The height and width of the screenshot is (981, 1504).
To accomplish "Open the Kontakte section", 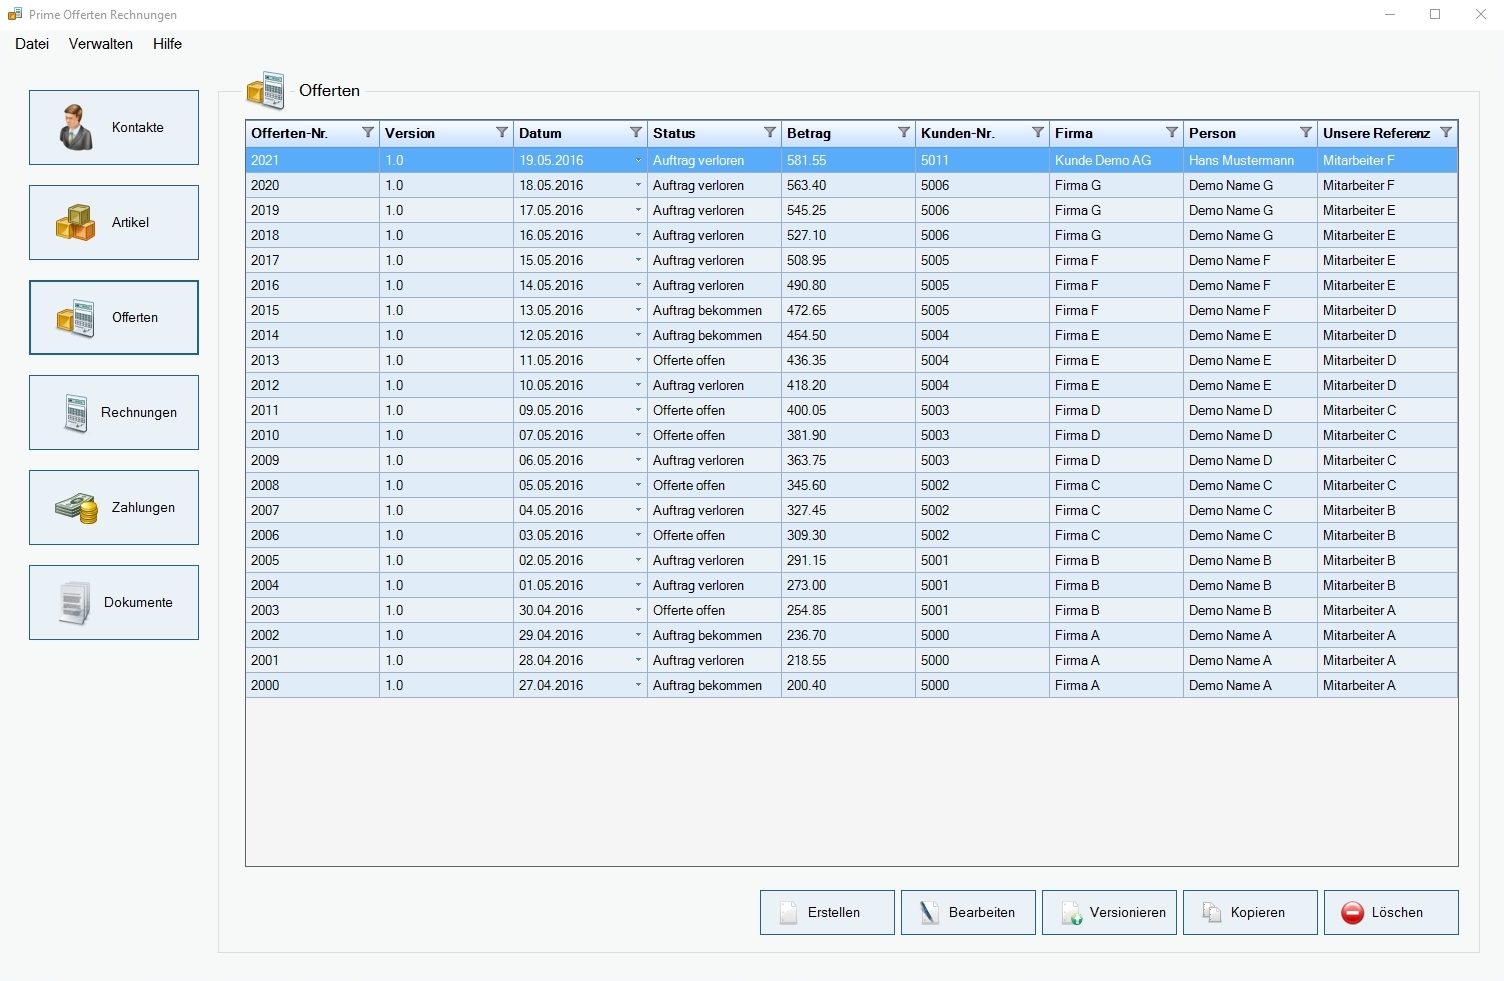I will [114, 128].
